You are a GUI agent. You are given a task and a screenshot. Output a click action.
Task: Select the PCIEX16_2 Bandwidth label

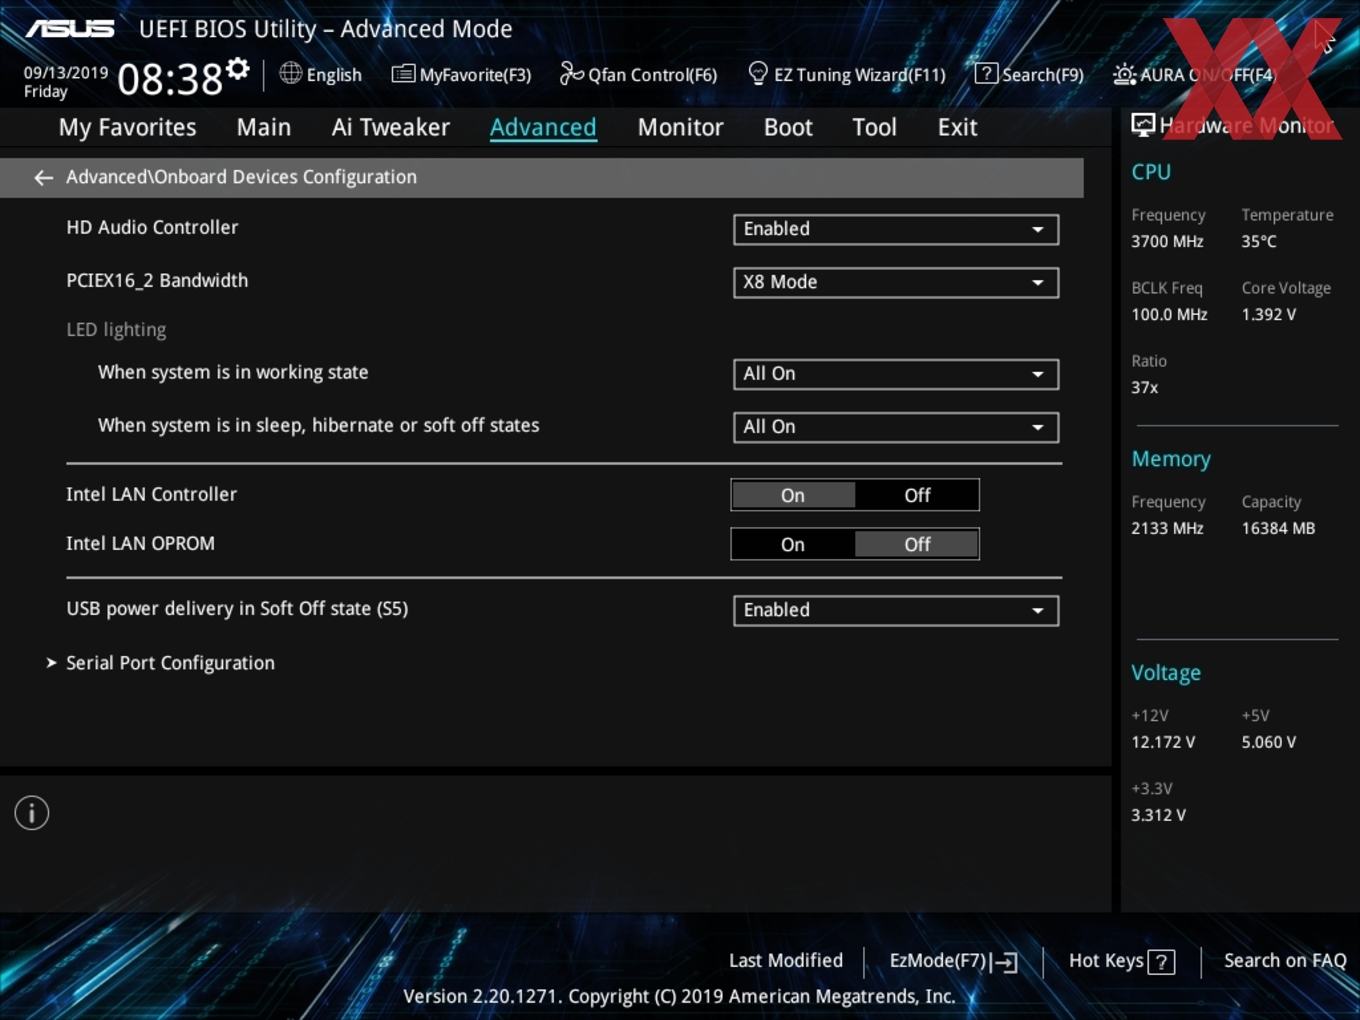(x=157, y=280)
